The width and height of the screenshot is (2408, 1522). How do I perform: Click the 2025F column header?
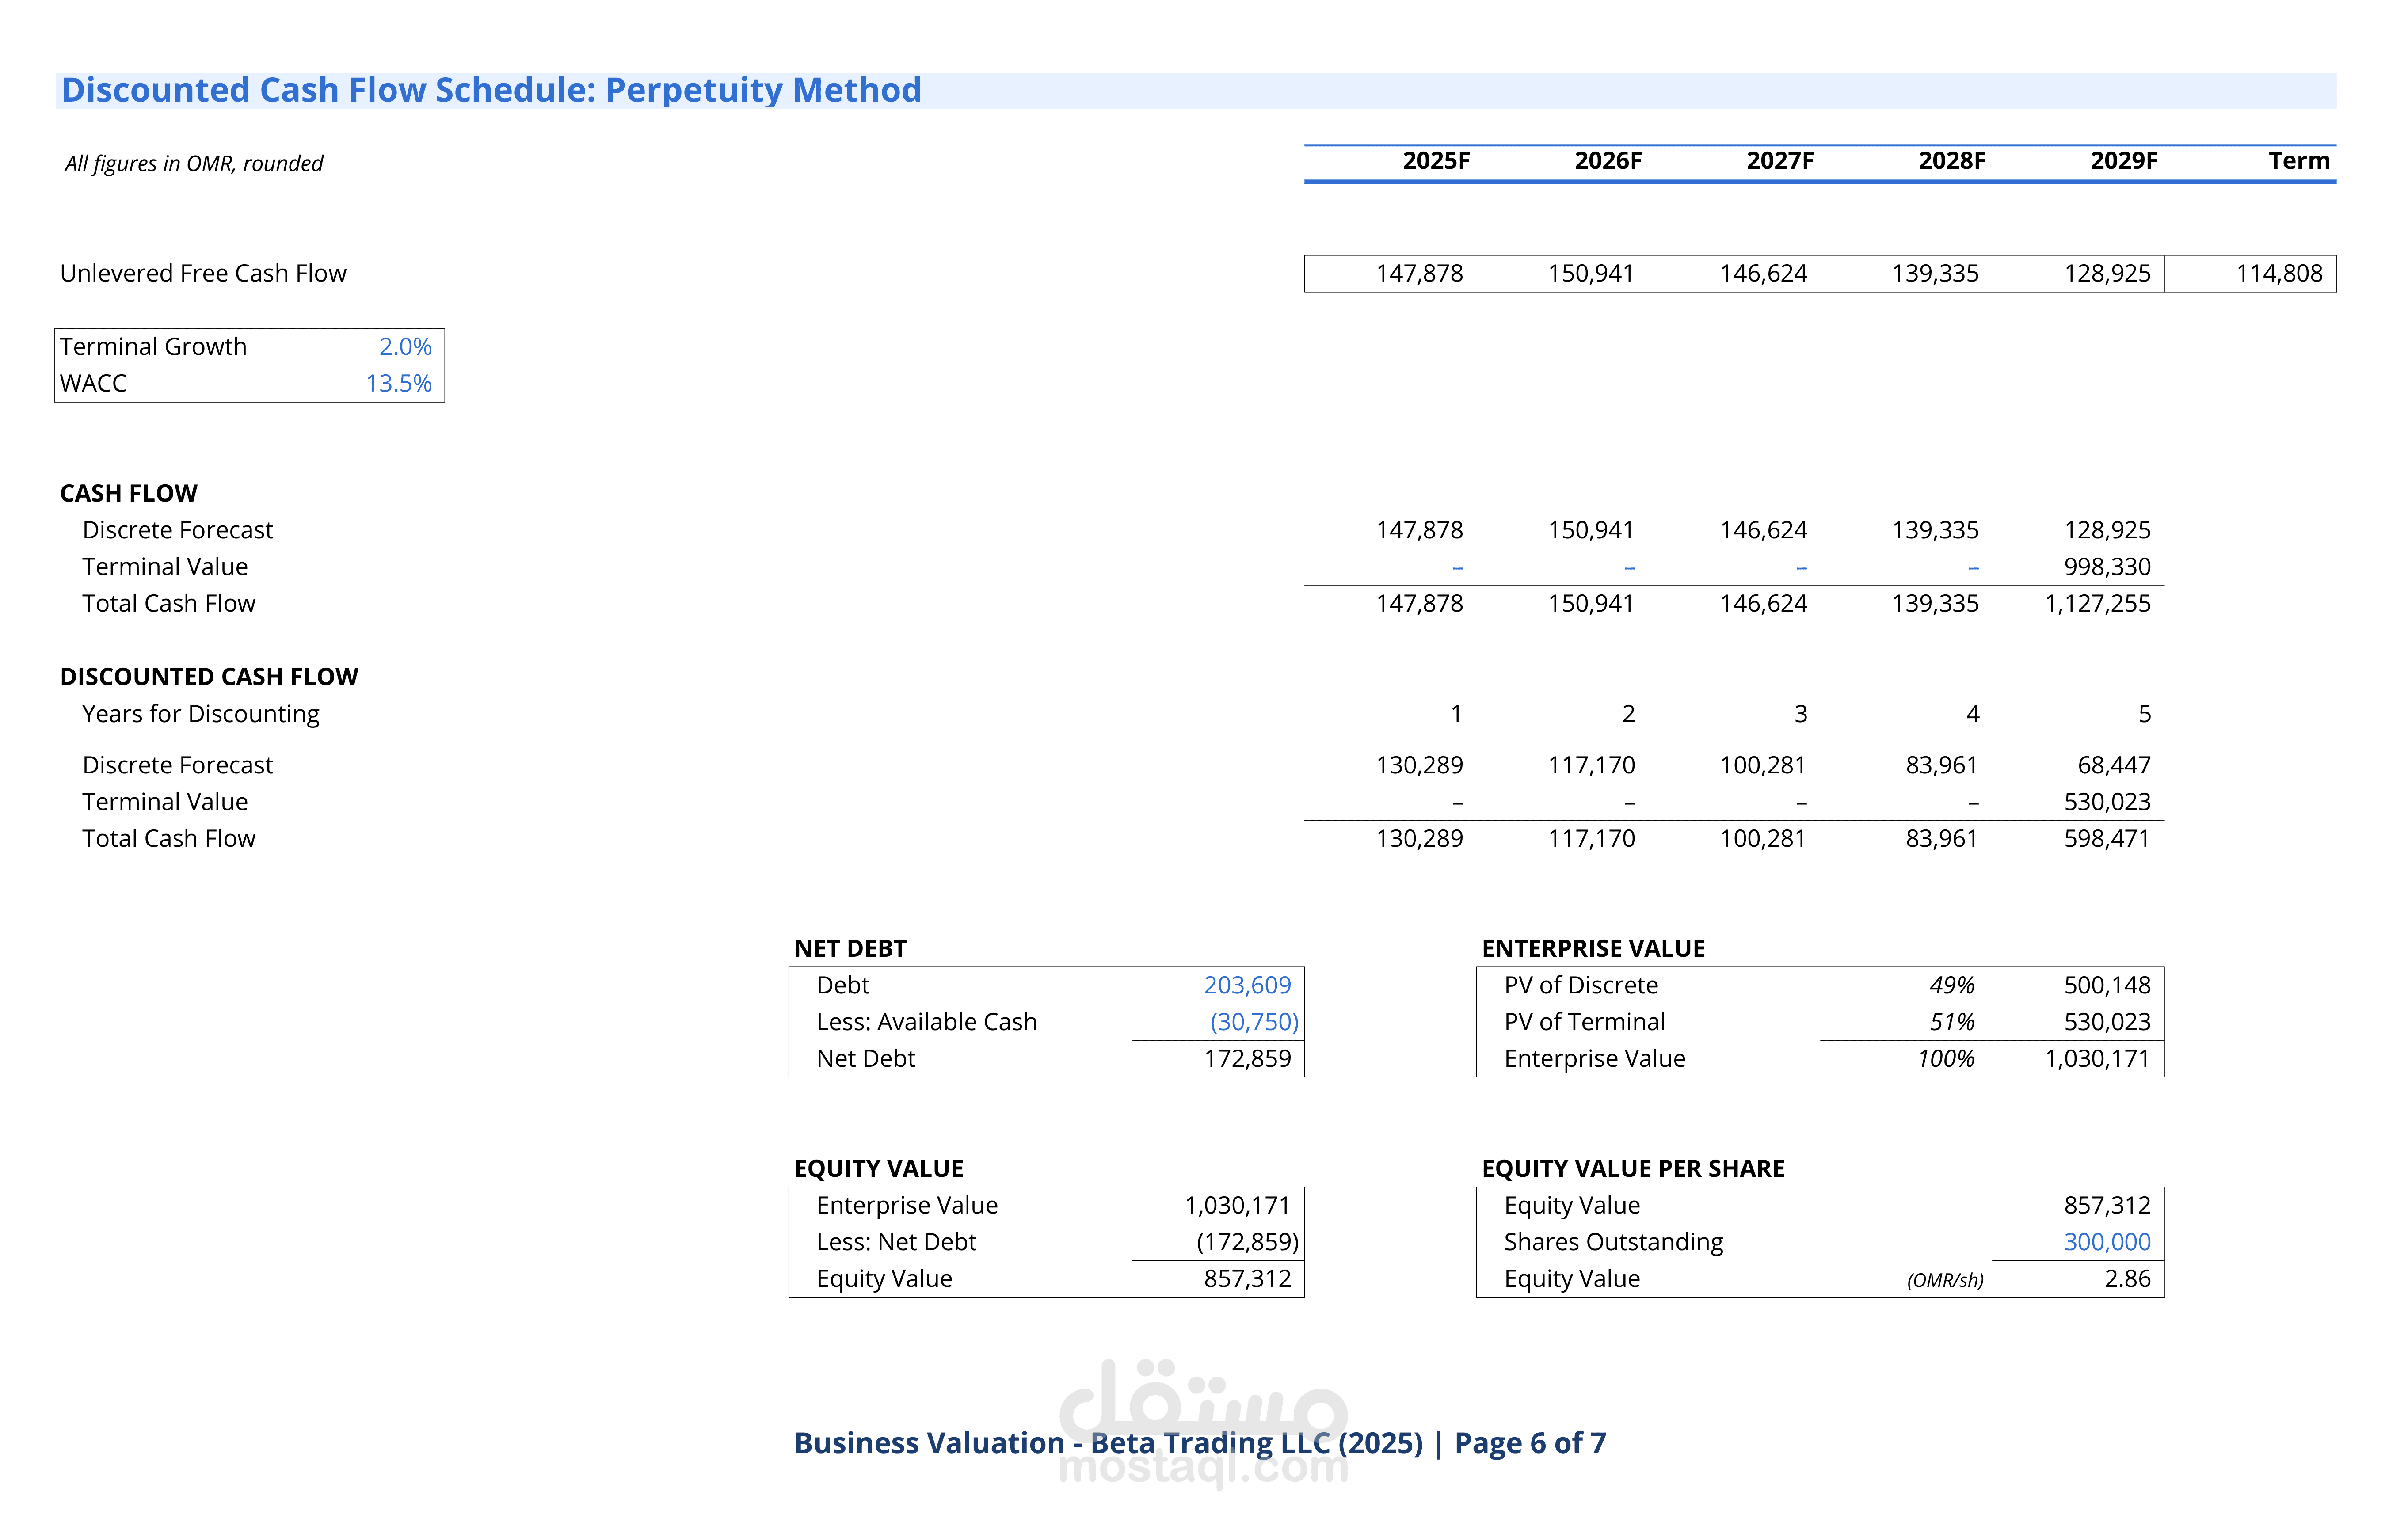pos(1435,161)
